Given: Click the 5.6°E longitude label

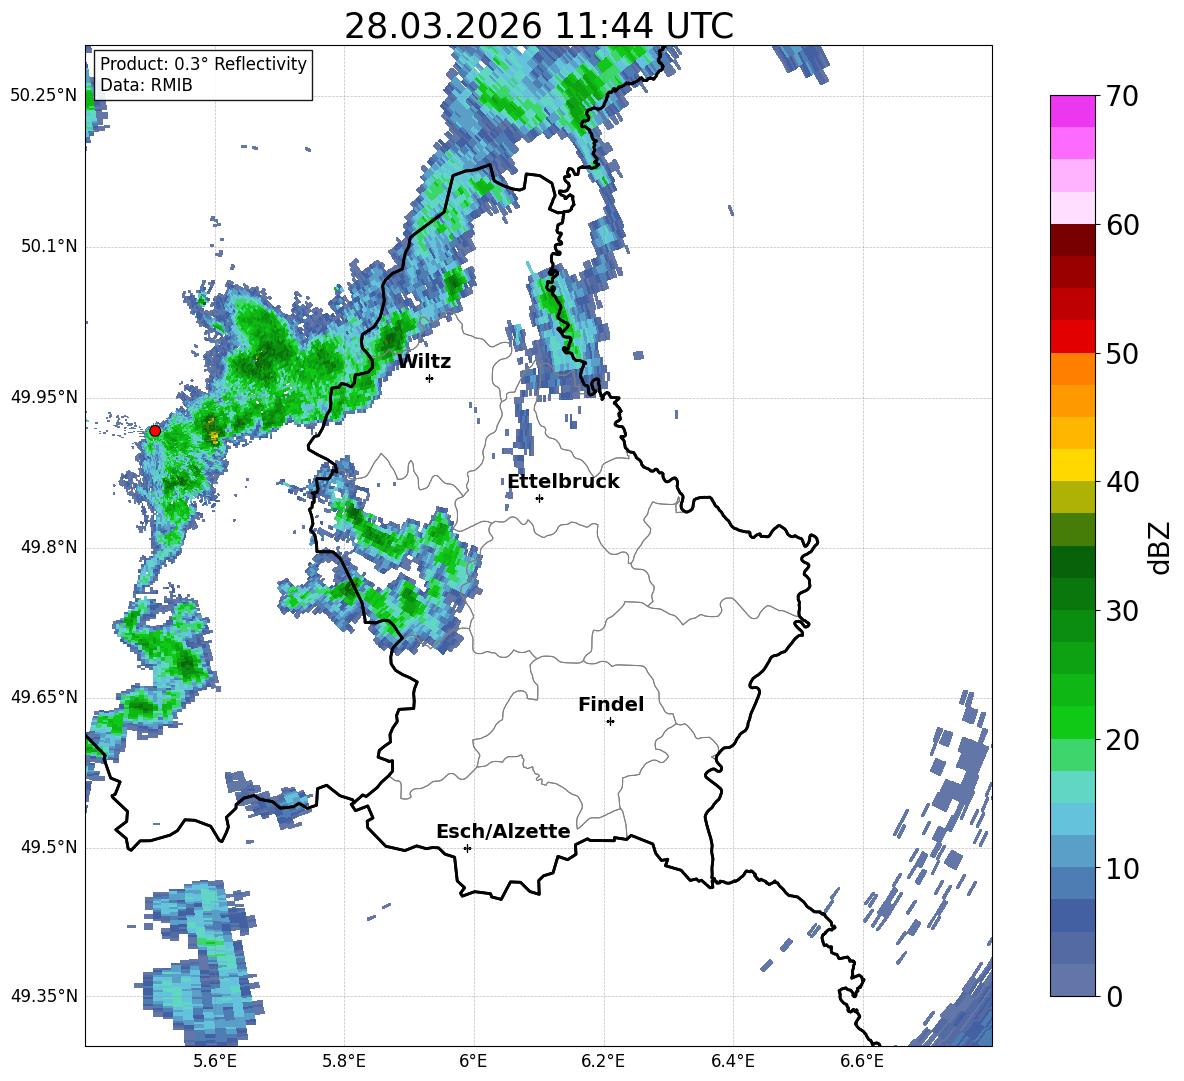Looking at the screenshot, I should click(215, 1061).
